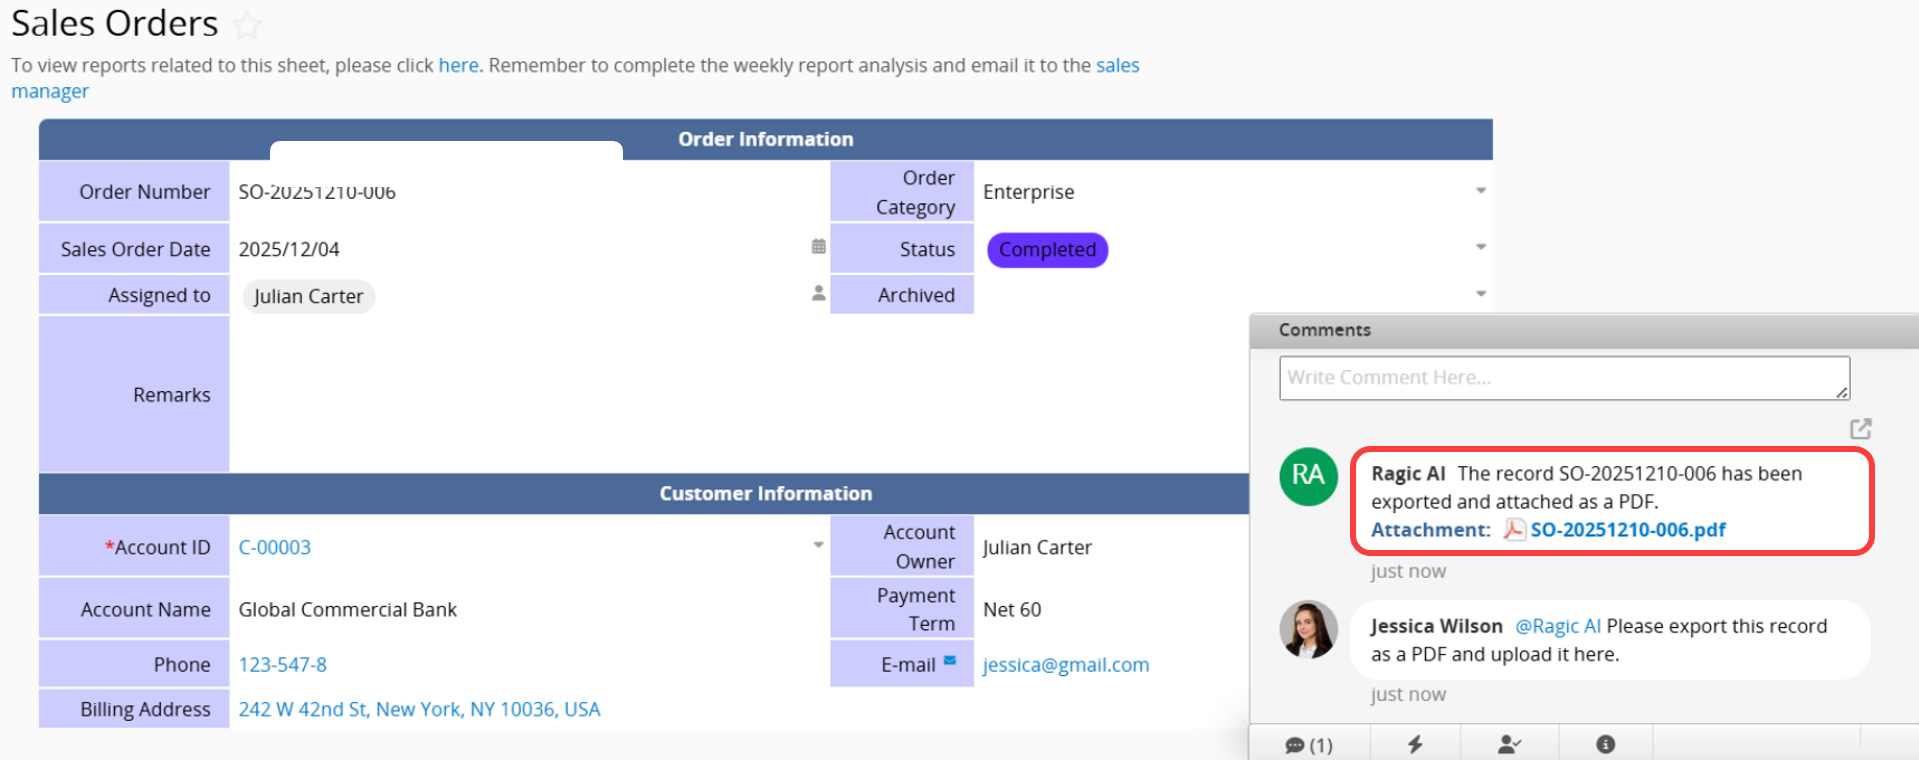Open the calendar picker for Sales Order Date
This screenshot has height=760, width=1919.
818,247
